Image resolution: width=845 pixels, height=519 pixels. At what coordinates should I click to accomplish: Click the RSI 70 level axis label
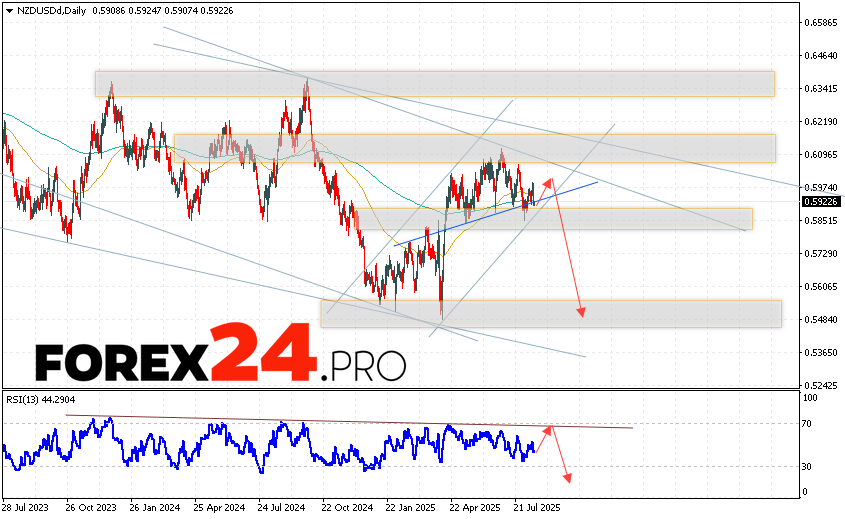pyautogui.click(x=808, y=424)
